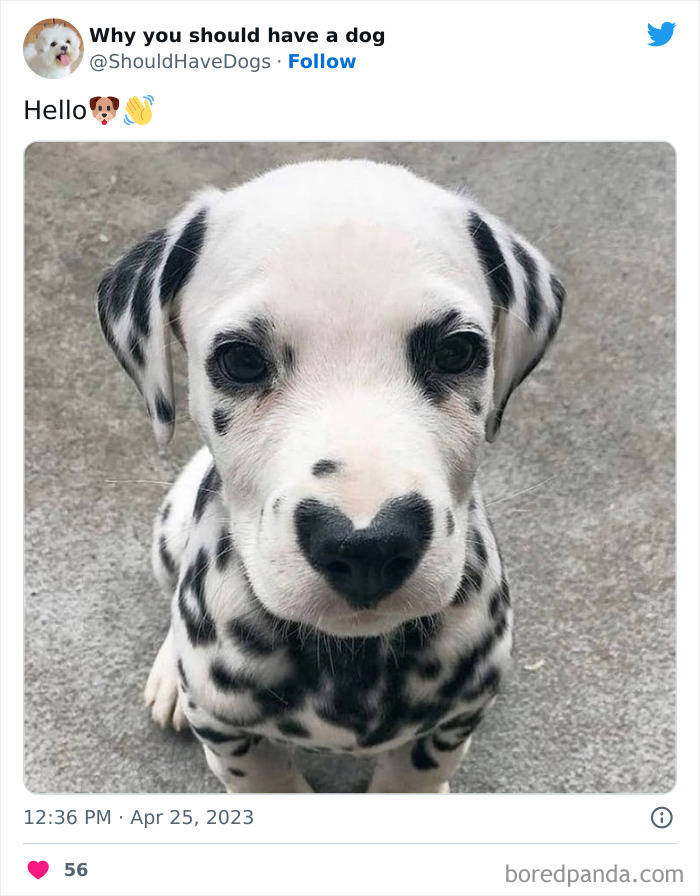Image resolution: width=700 pixels, height=896 pixels.
Task: Open the white puppy profile avatar
Action: (53, 48)
